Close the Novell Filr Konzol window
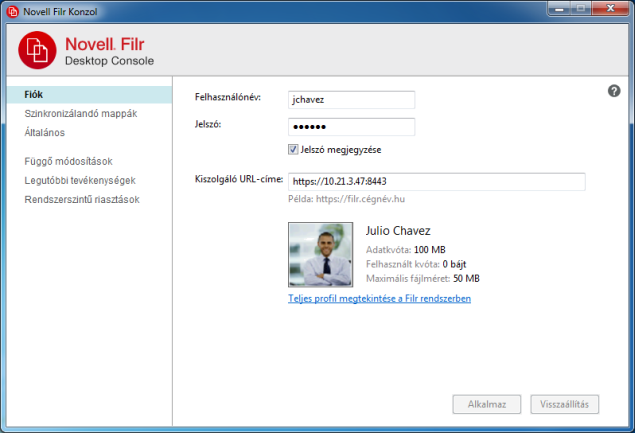This screenshot has height=433, width=635. (x=611, y=9)
